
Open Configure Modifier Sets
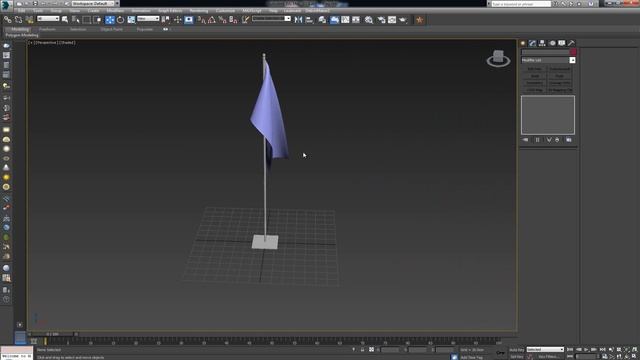coord(569,140)
